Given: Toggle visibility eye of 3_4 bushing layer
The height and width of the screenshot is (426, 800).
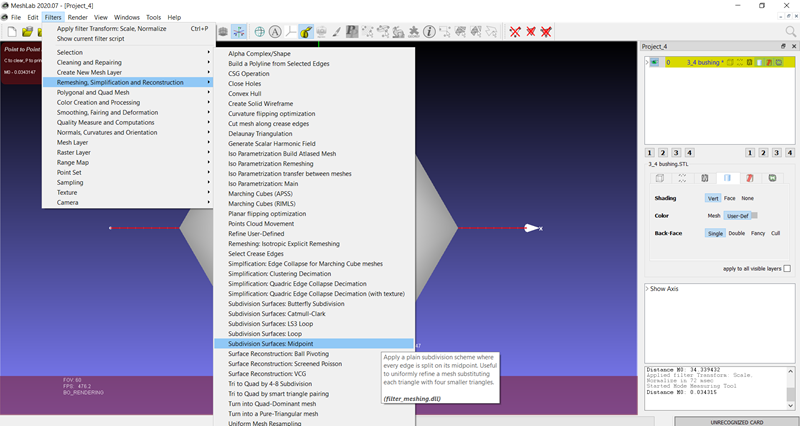Looking at the screenshot, I should tap(655, 62).
